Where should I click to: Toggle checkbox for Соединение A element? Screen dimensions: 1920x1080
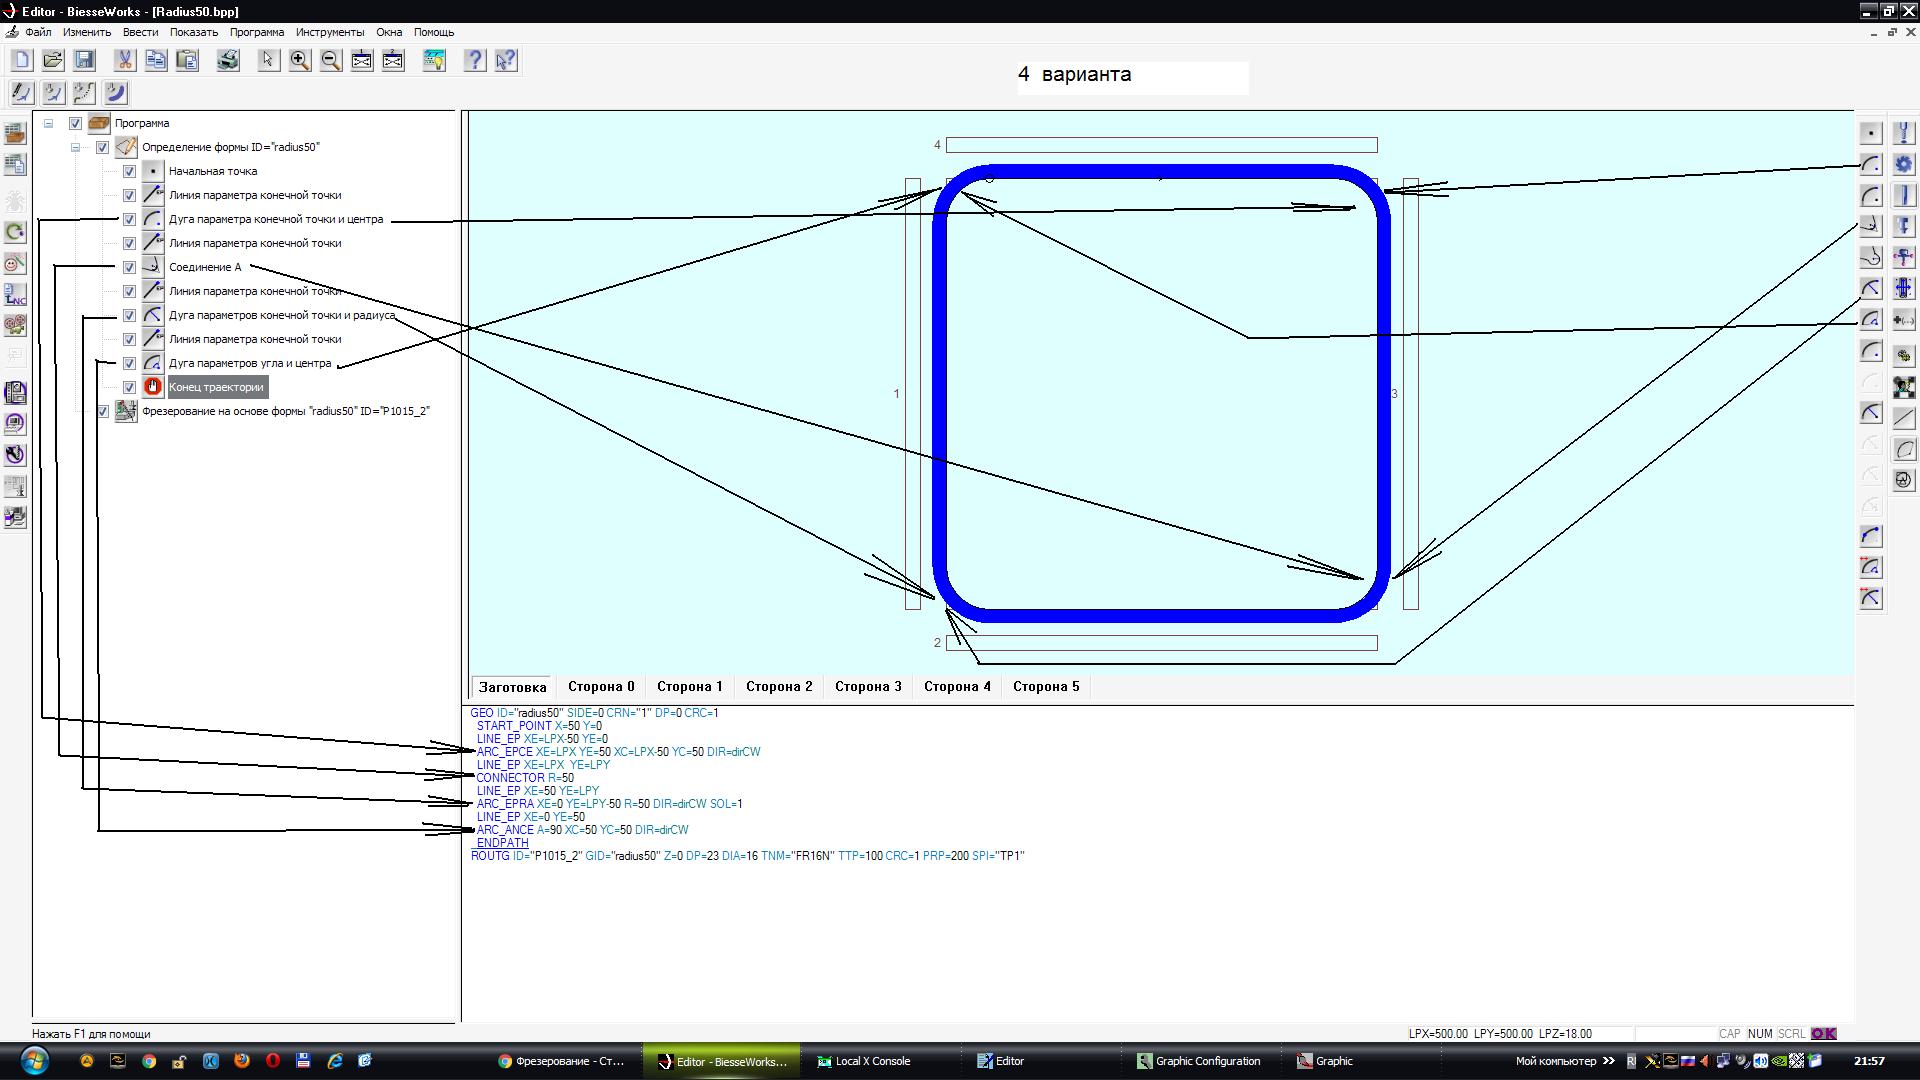129,266
